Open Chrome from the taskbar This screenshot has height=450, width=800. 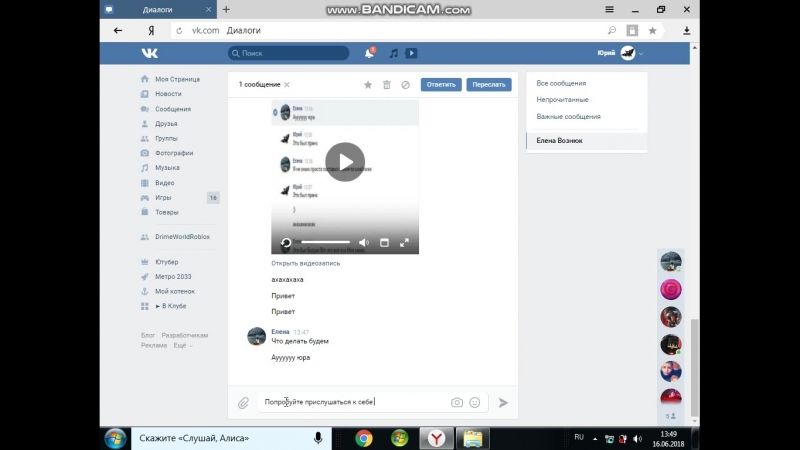pos(364,438)
